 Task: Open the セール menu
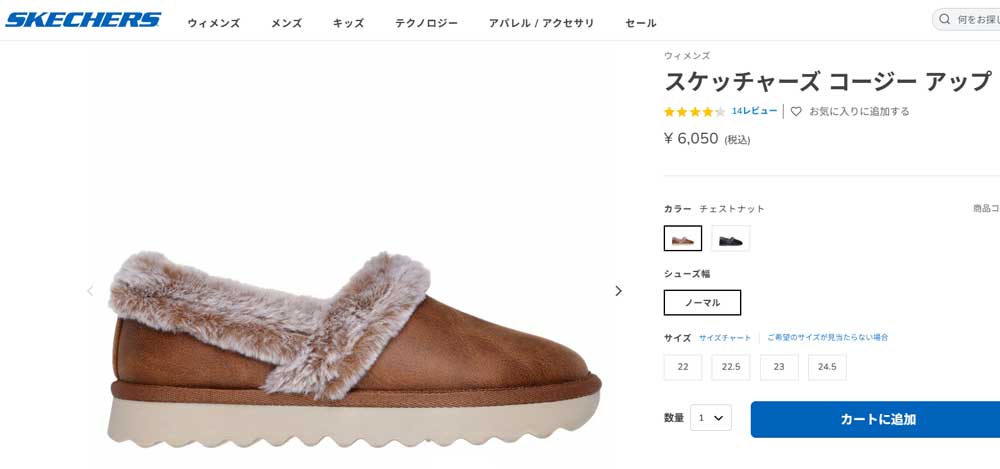pos(641,23)
